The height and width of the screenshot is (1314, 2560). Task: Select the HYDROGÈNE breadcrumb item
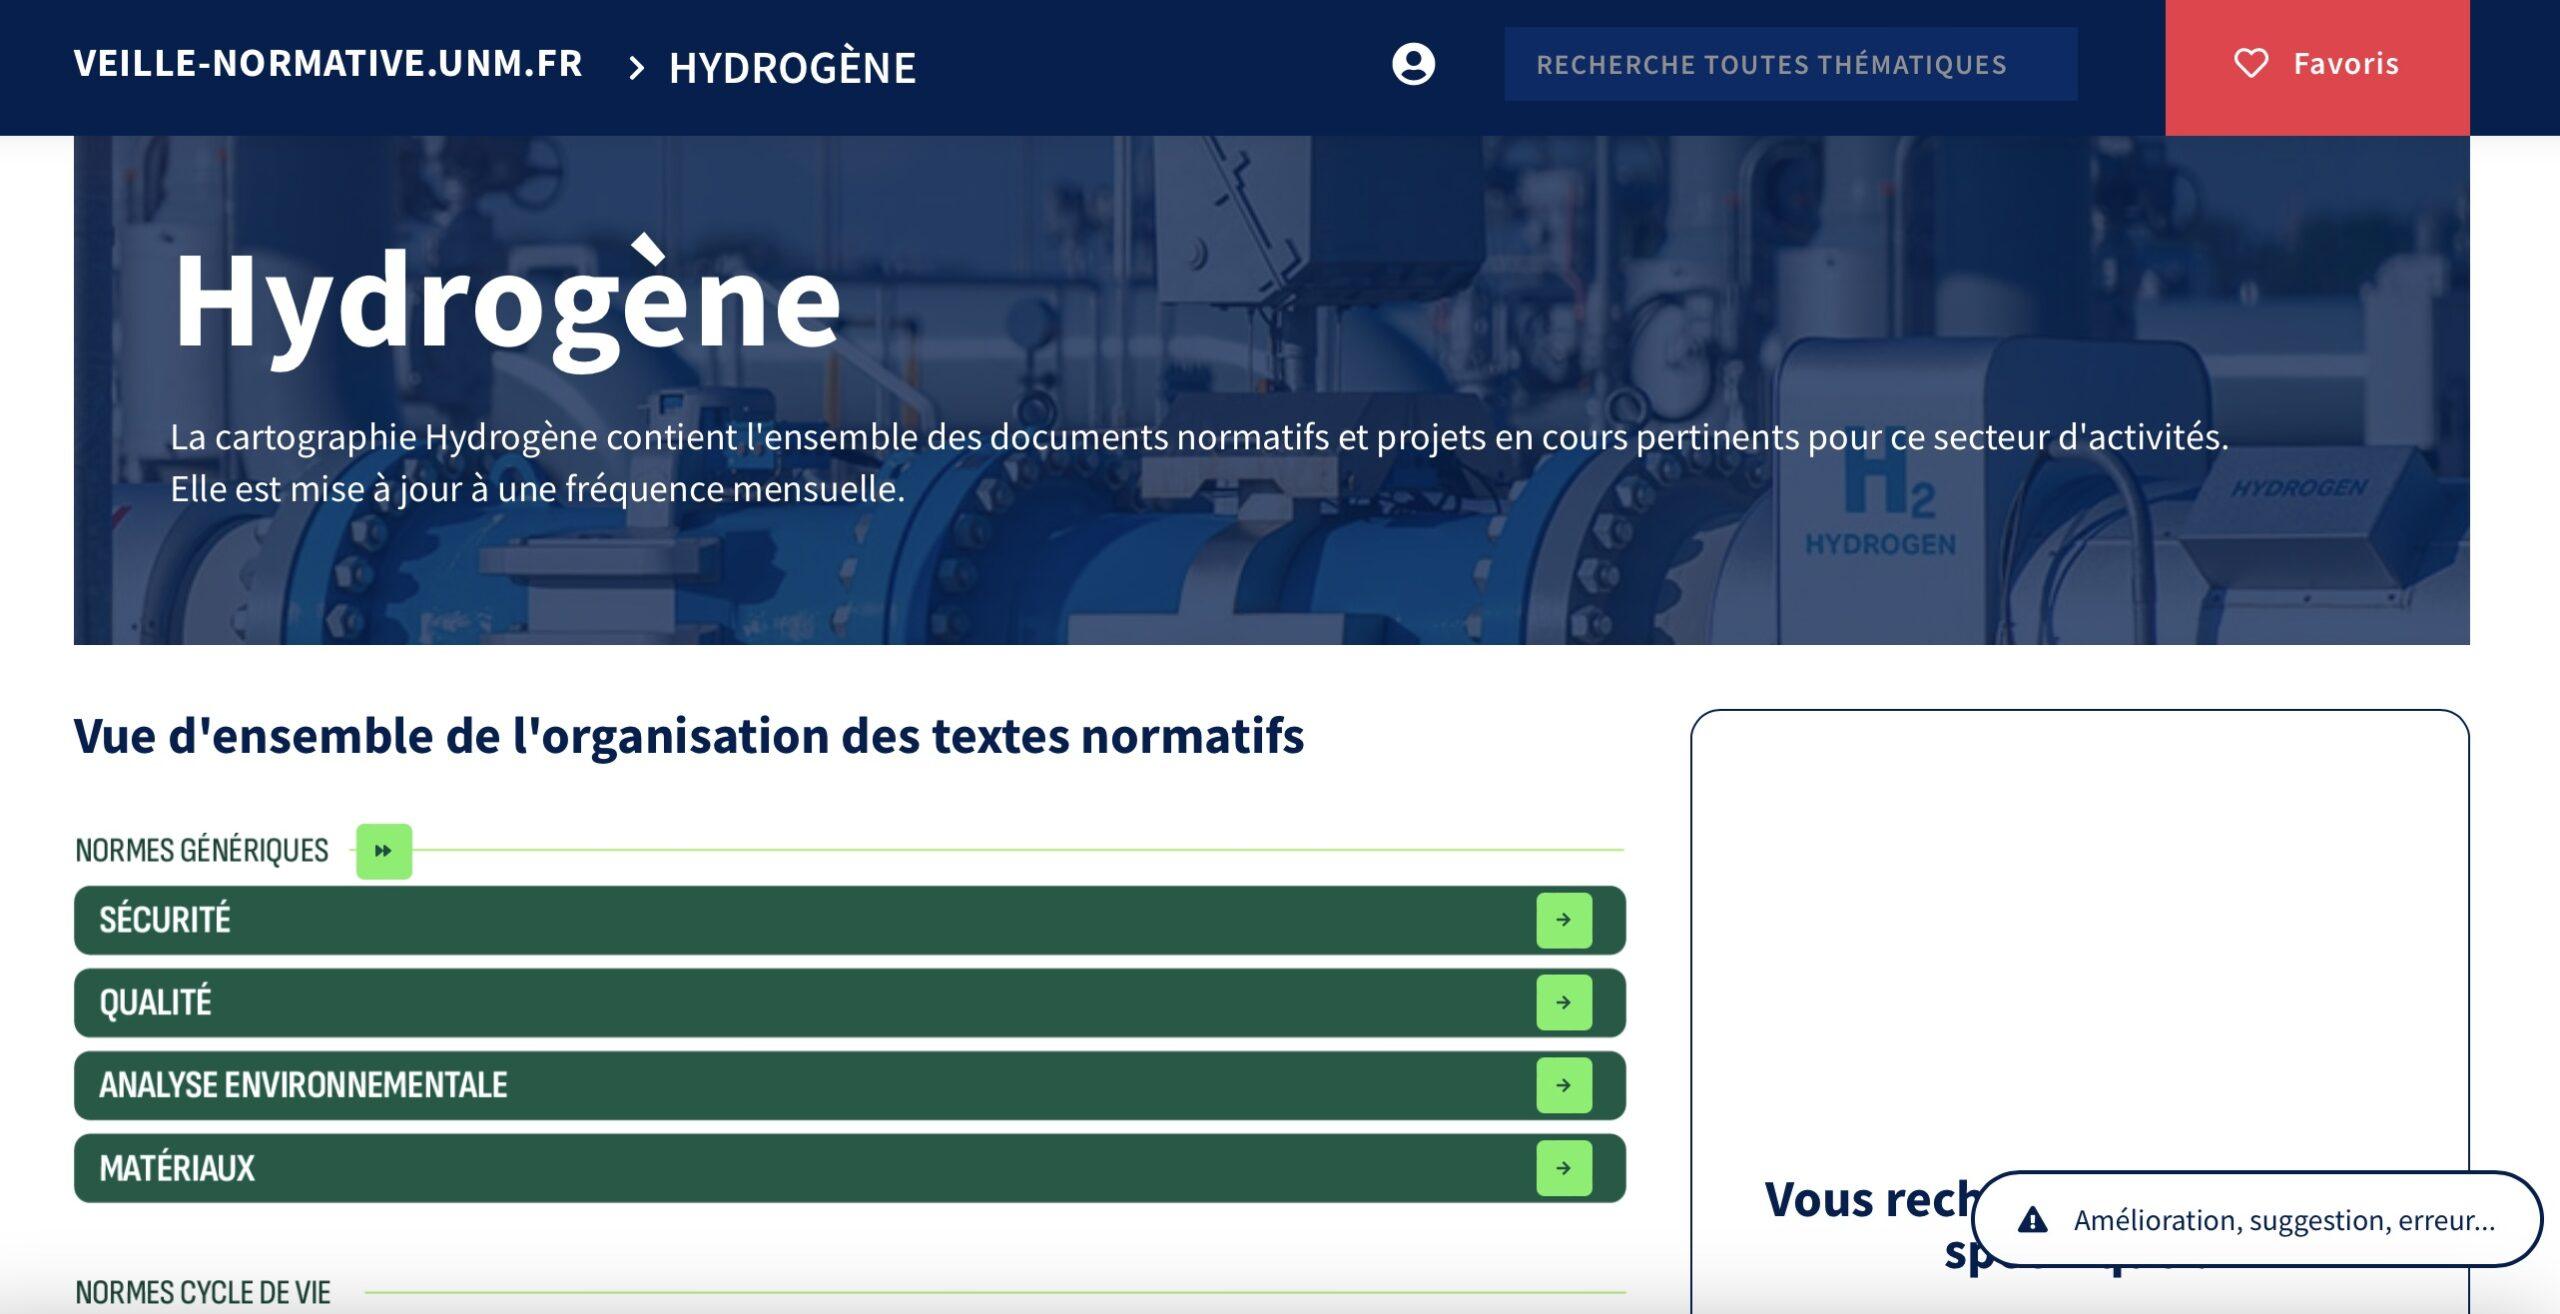pos(792,68)
